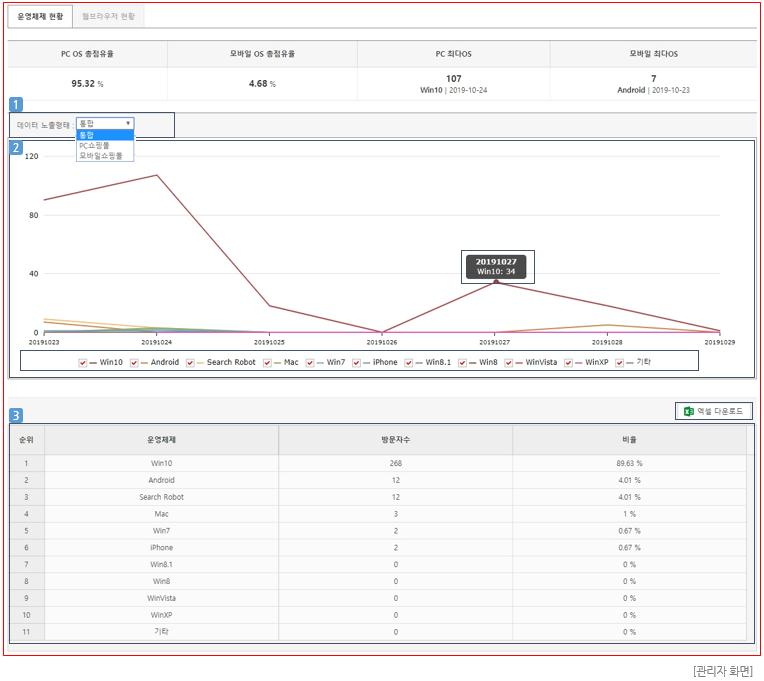This screenshot has width=764, height=681.
Task: Toggle the Mac legend checkbox
Action: [267, 363]
